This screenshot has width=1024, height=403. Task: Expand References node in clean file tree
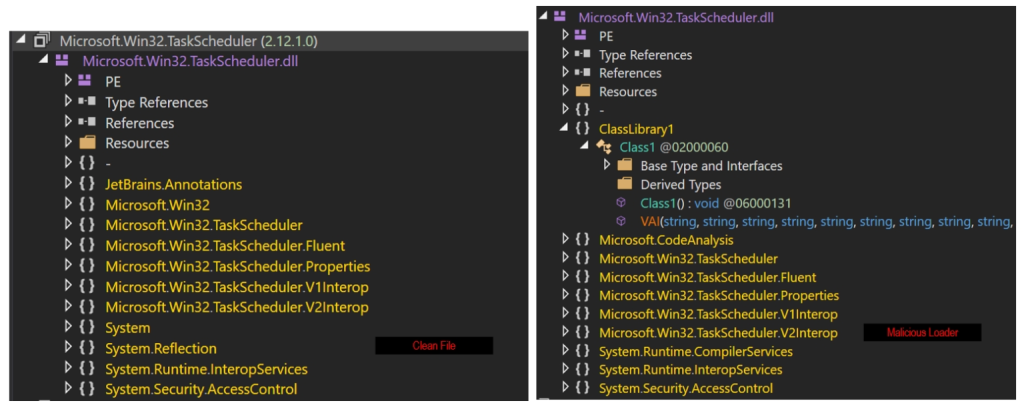coord(68,122)
